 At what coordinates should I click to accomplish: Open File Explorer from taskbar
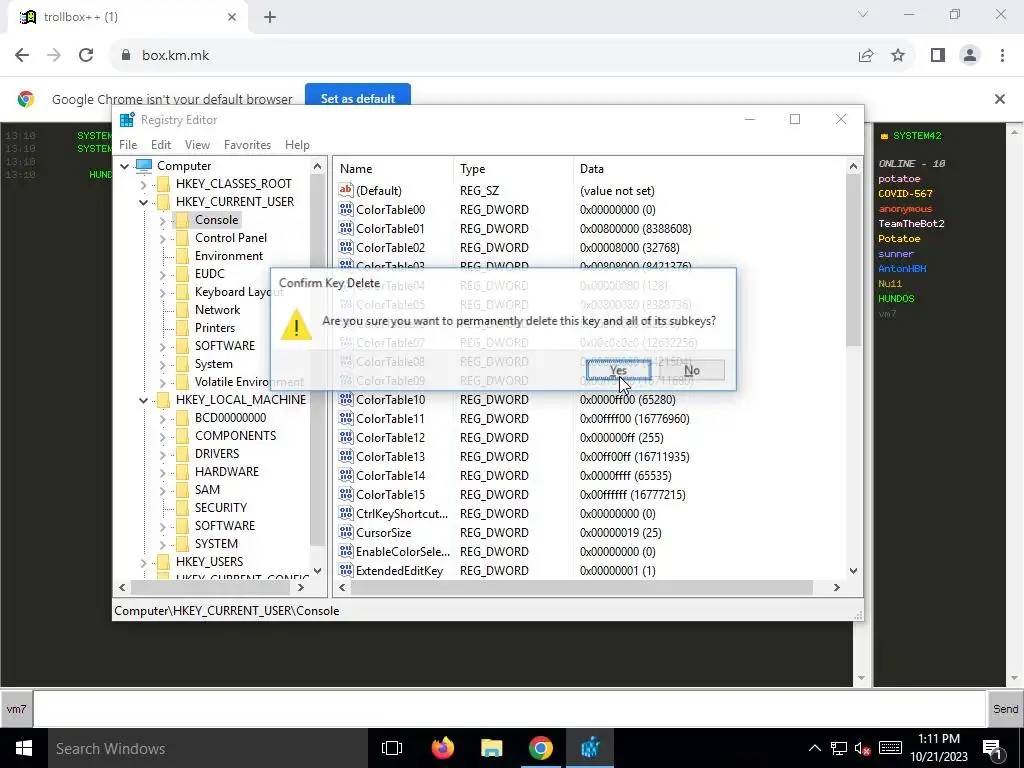[492, 748]
